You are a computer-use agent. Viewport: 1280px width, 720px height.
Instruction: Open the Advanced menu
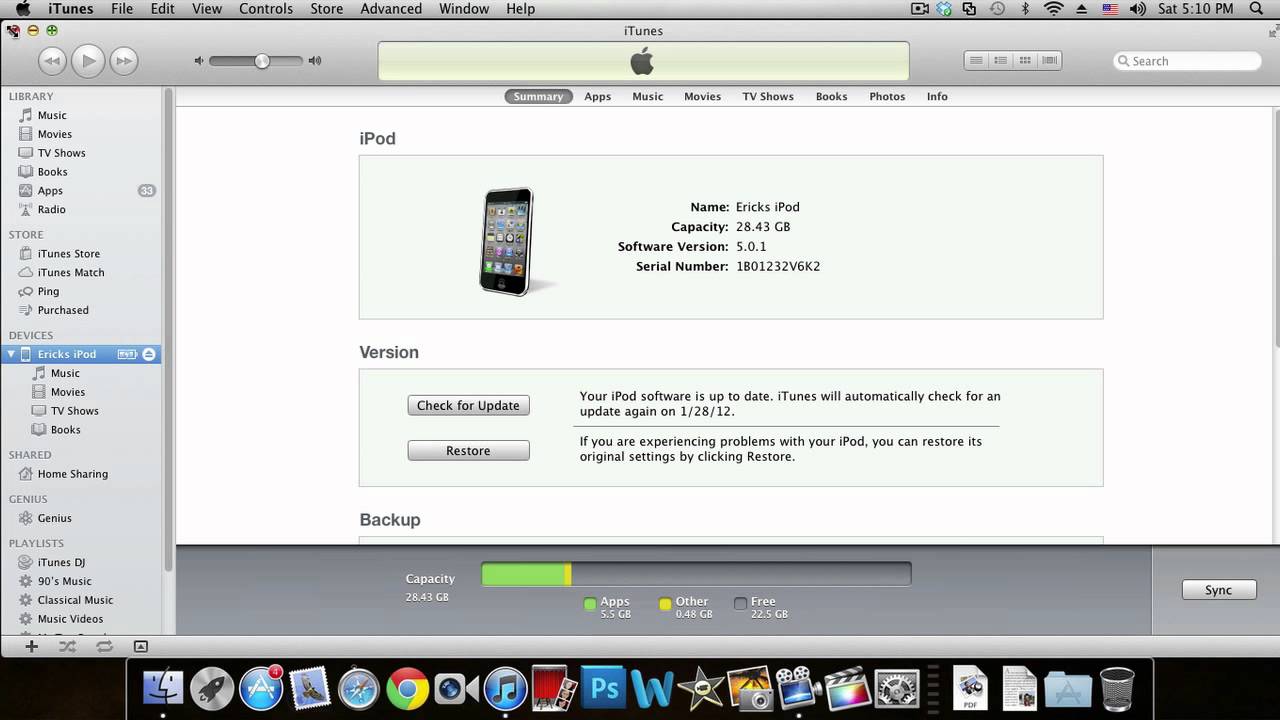point(391,9)
